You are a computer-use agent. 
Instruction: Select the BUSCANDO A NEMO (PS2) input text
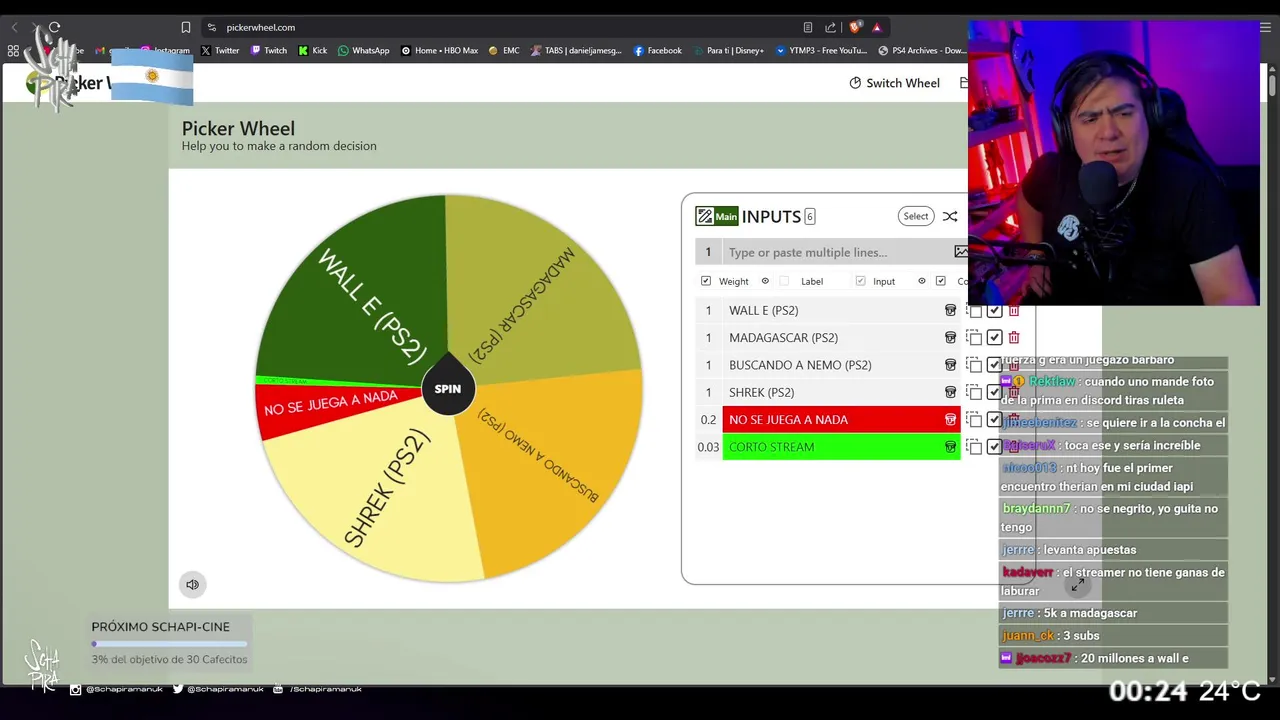click(800, 365)
